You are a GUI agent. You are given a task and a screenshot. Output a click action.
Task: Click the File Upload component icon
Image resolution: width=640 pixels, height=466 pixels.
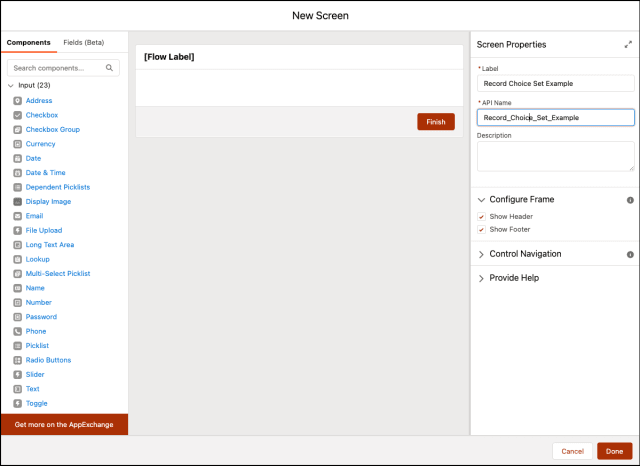point(18,231)
